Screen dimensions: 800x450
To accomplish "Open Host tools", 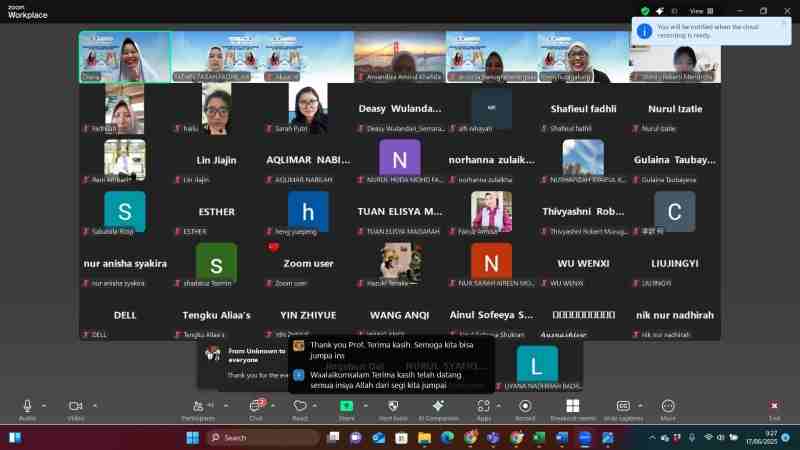I will pyautogui.click(x=392, y=408).
